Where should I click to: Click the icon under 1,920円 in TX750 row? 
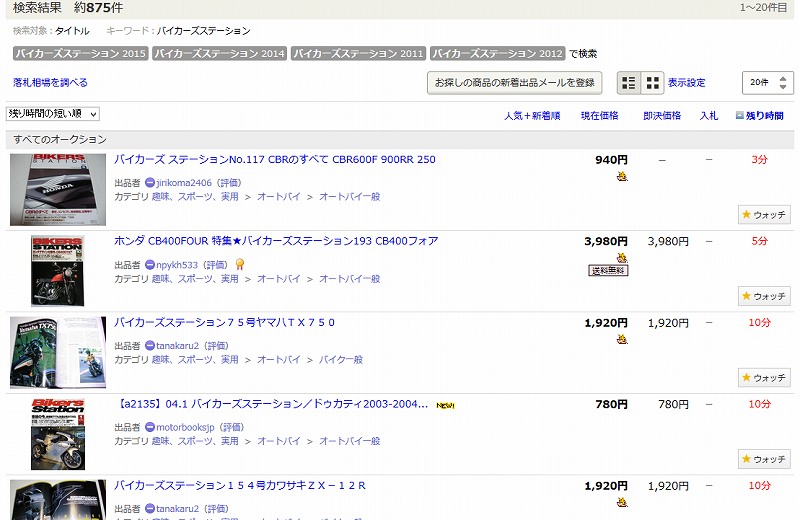point(622,339)
